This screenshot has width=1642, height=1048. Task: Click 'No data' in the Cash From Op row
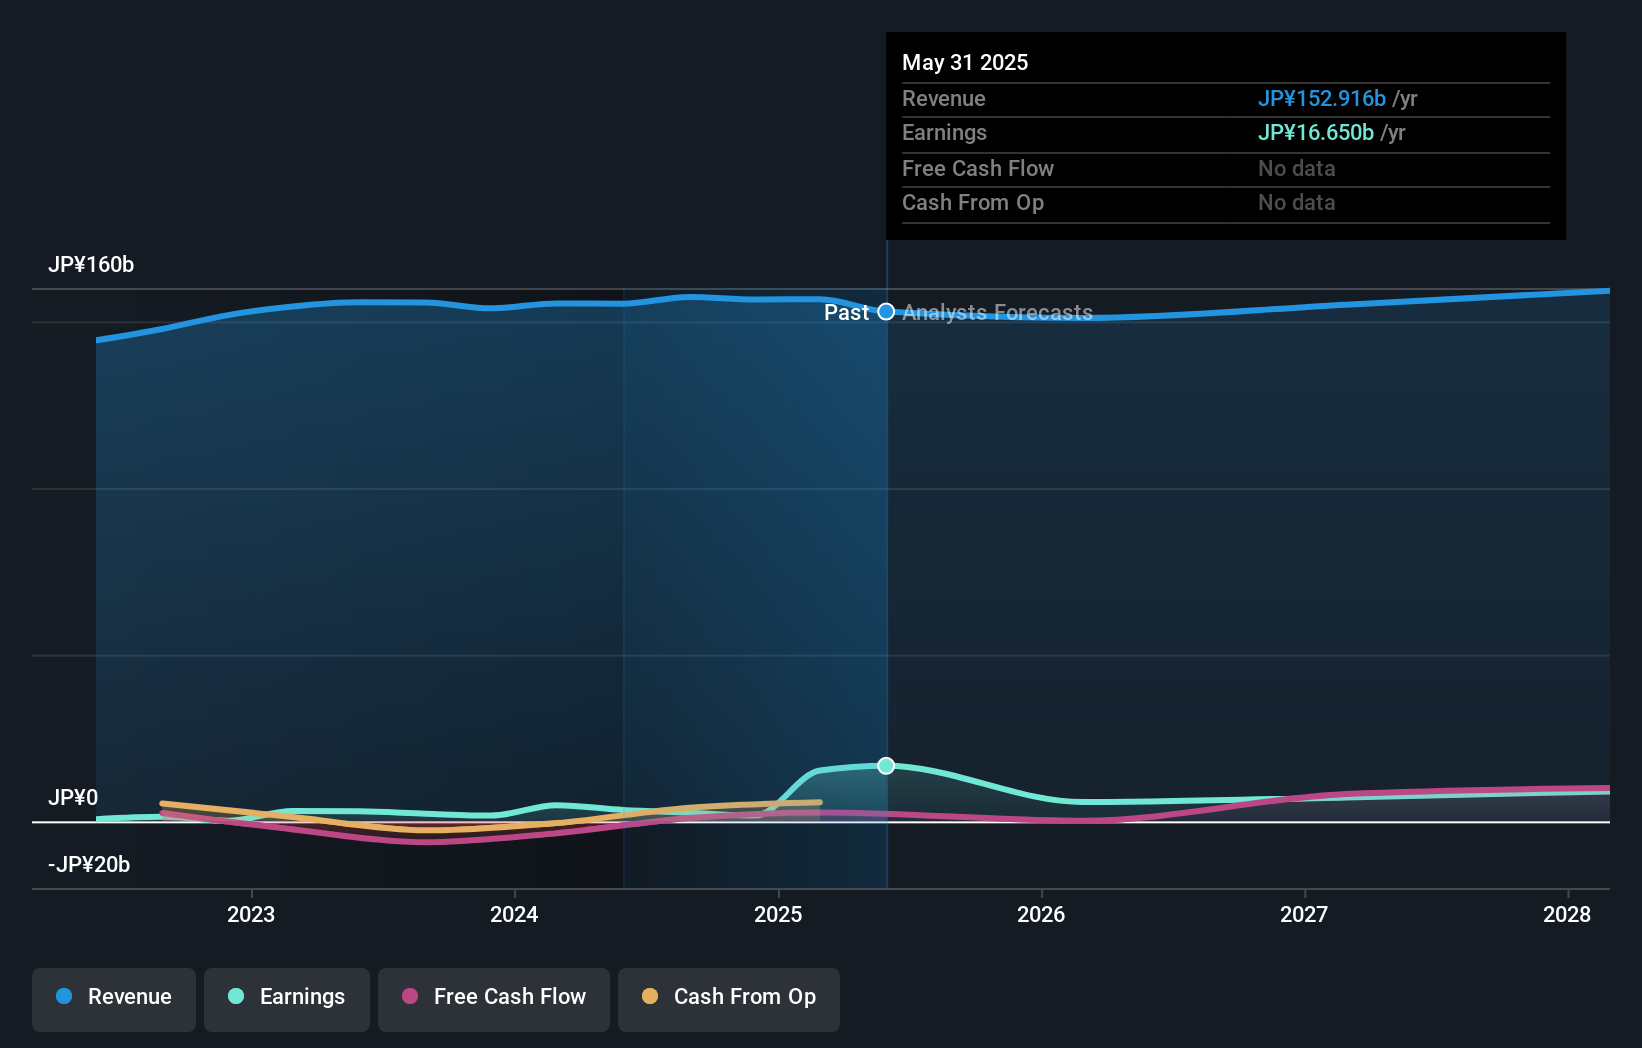click(x=1297, y=203)
